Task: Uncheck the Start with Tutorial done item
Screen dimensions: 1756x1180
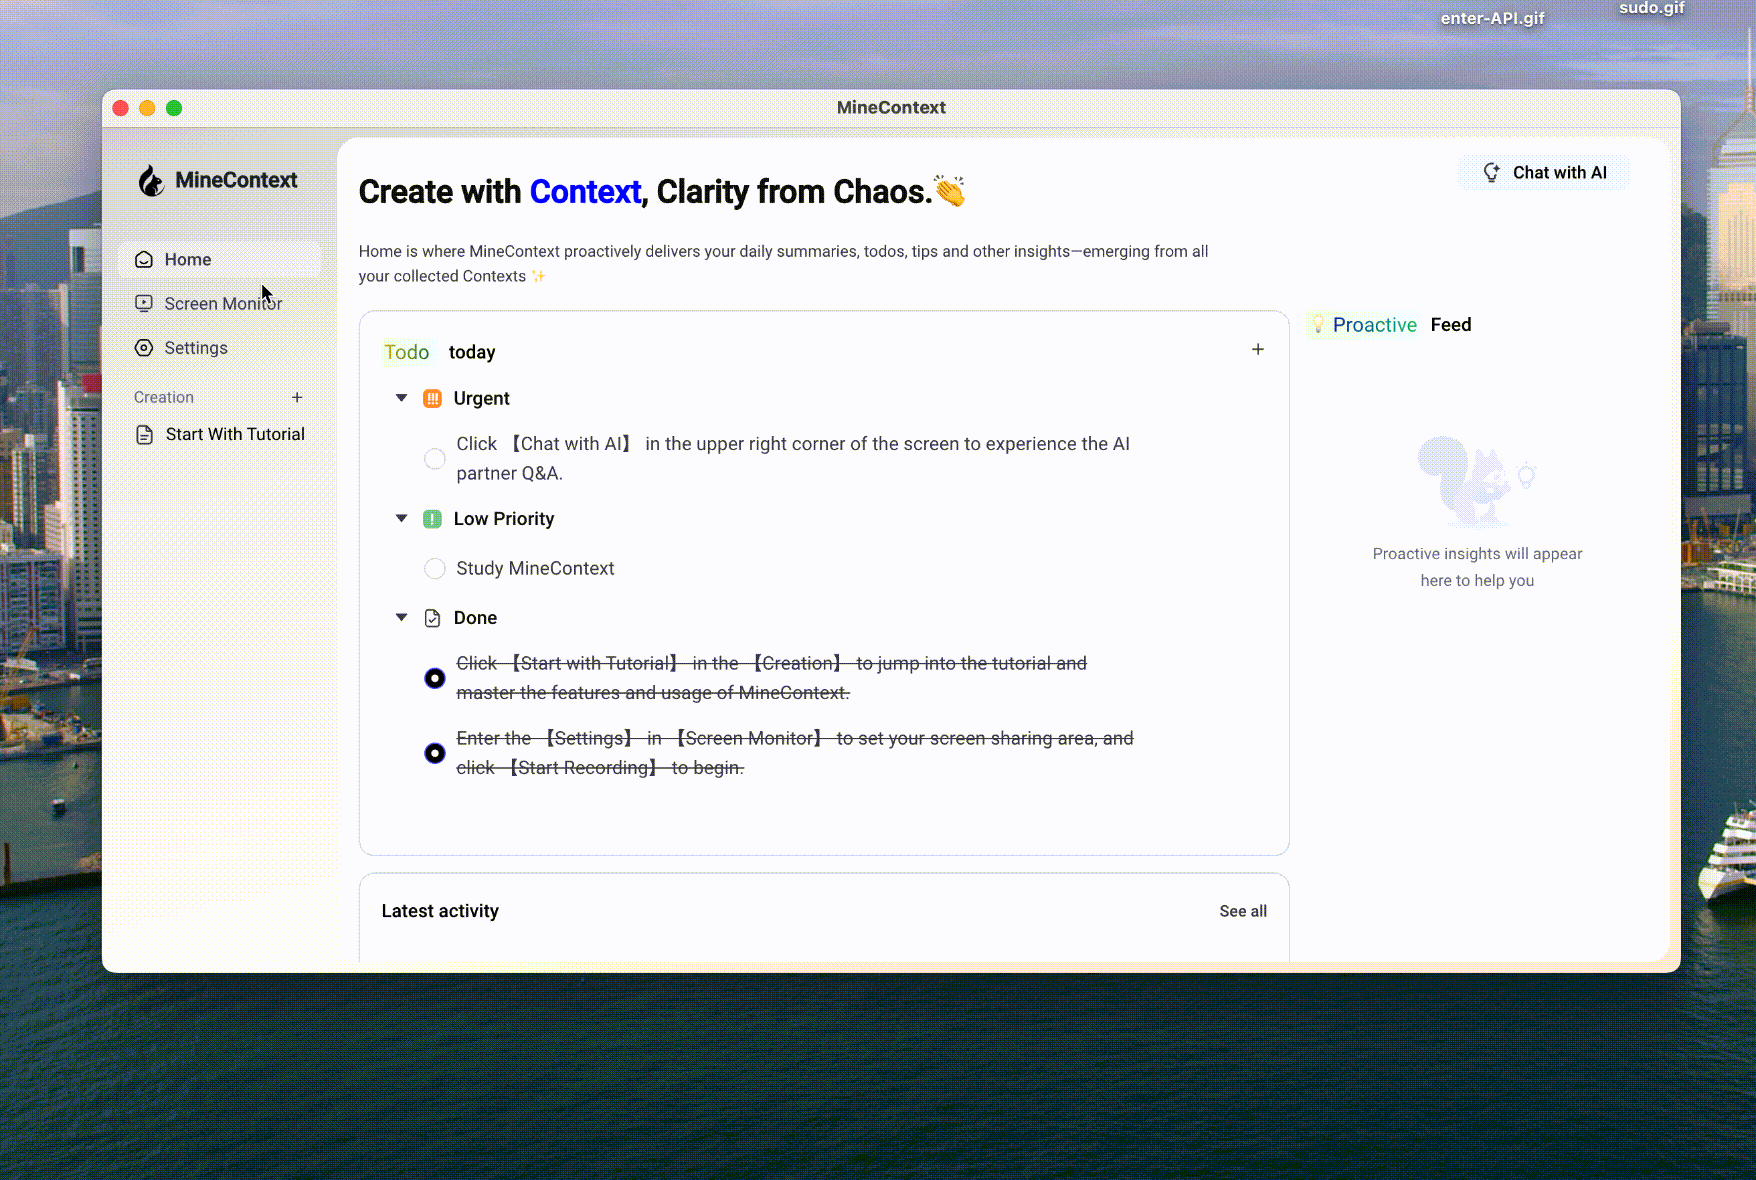Action: pyautogui.click(x=434, y=678)
